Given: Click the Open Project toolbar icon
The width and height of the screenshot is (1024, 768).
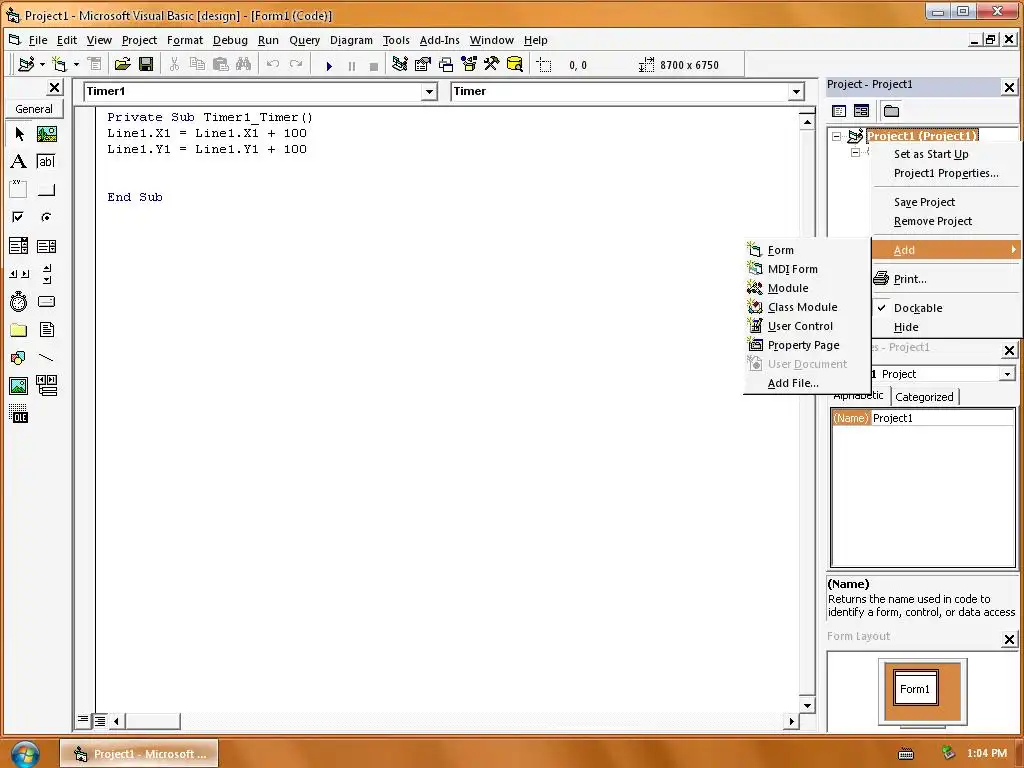Looking at the screenshot, I should pyautogui.click(x=122, y=64).
